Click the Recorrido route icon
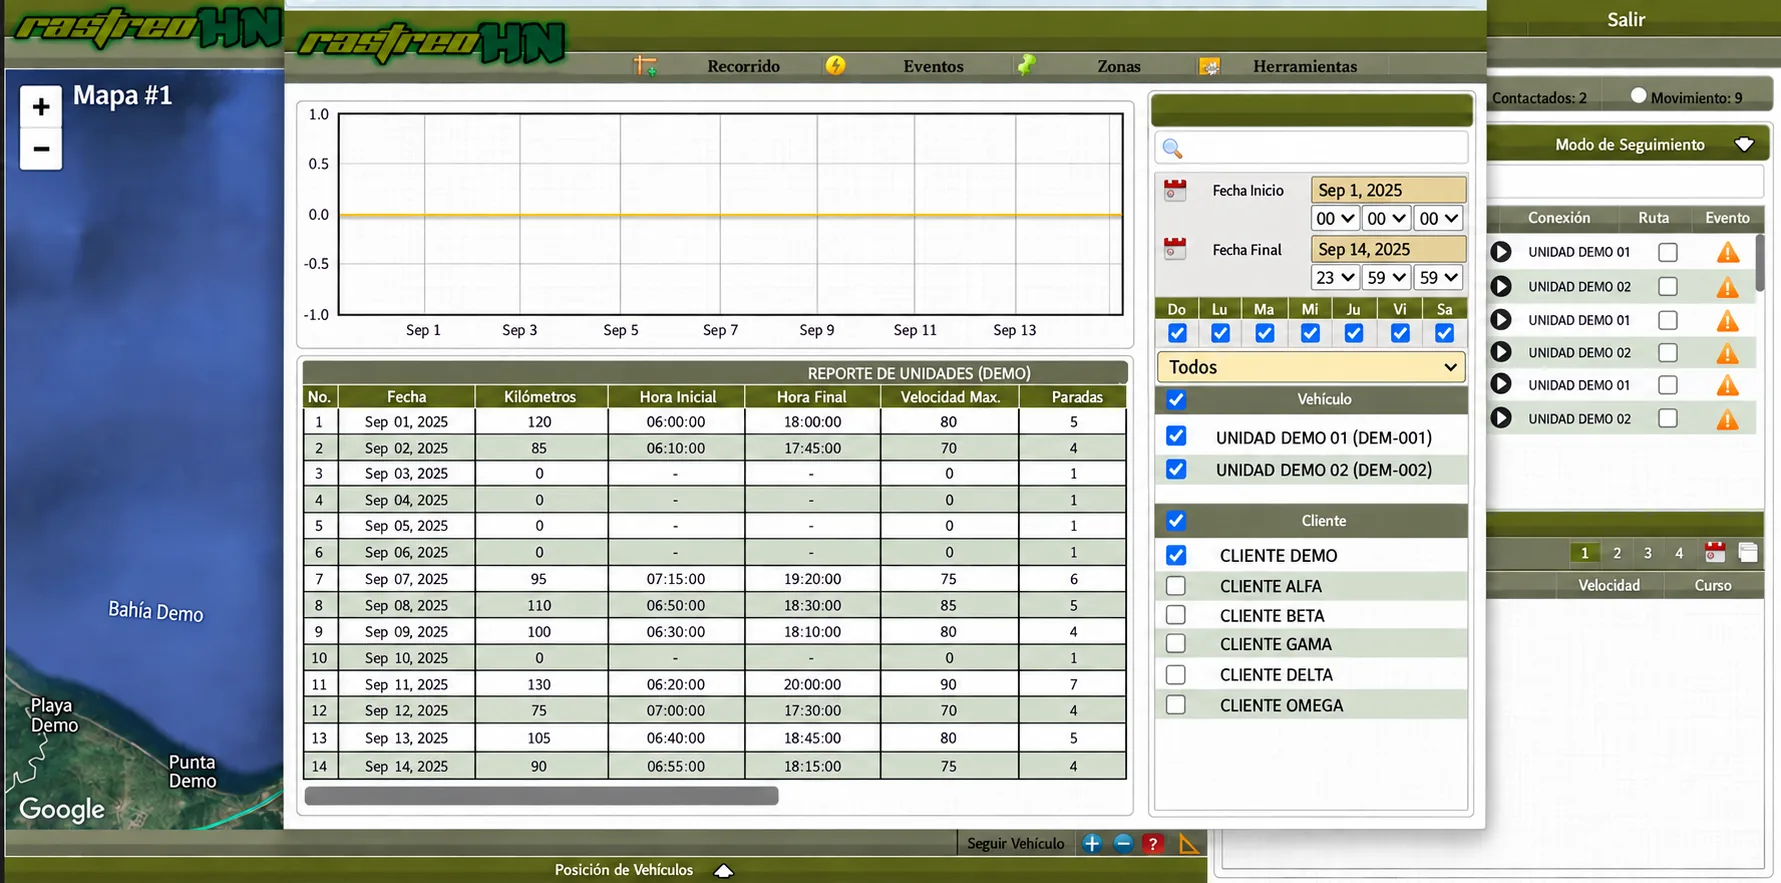 pyautogui.click(x=645, y=66)
